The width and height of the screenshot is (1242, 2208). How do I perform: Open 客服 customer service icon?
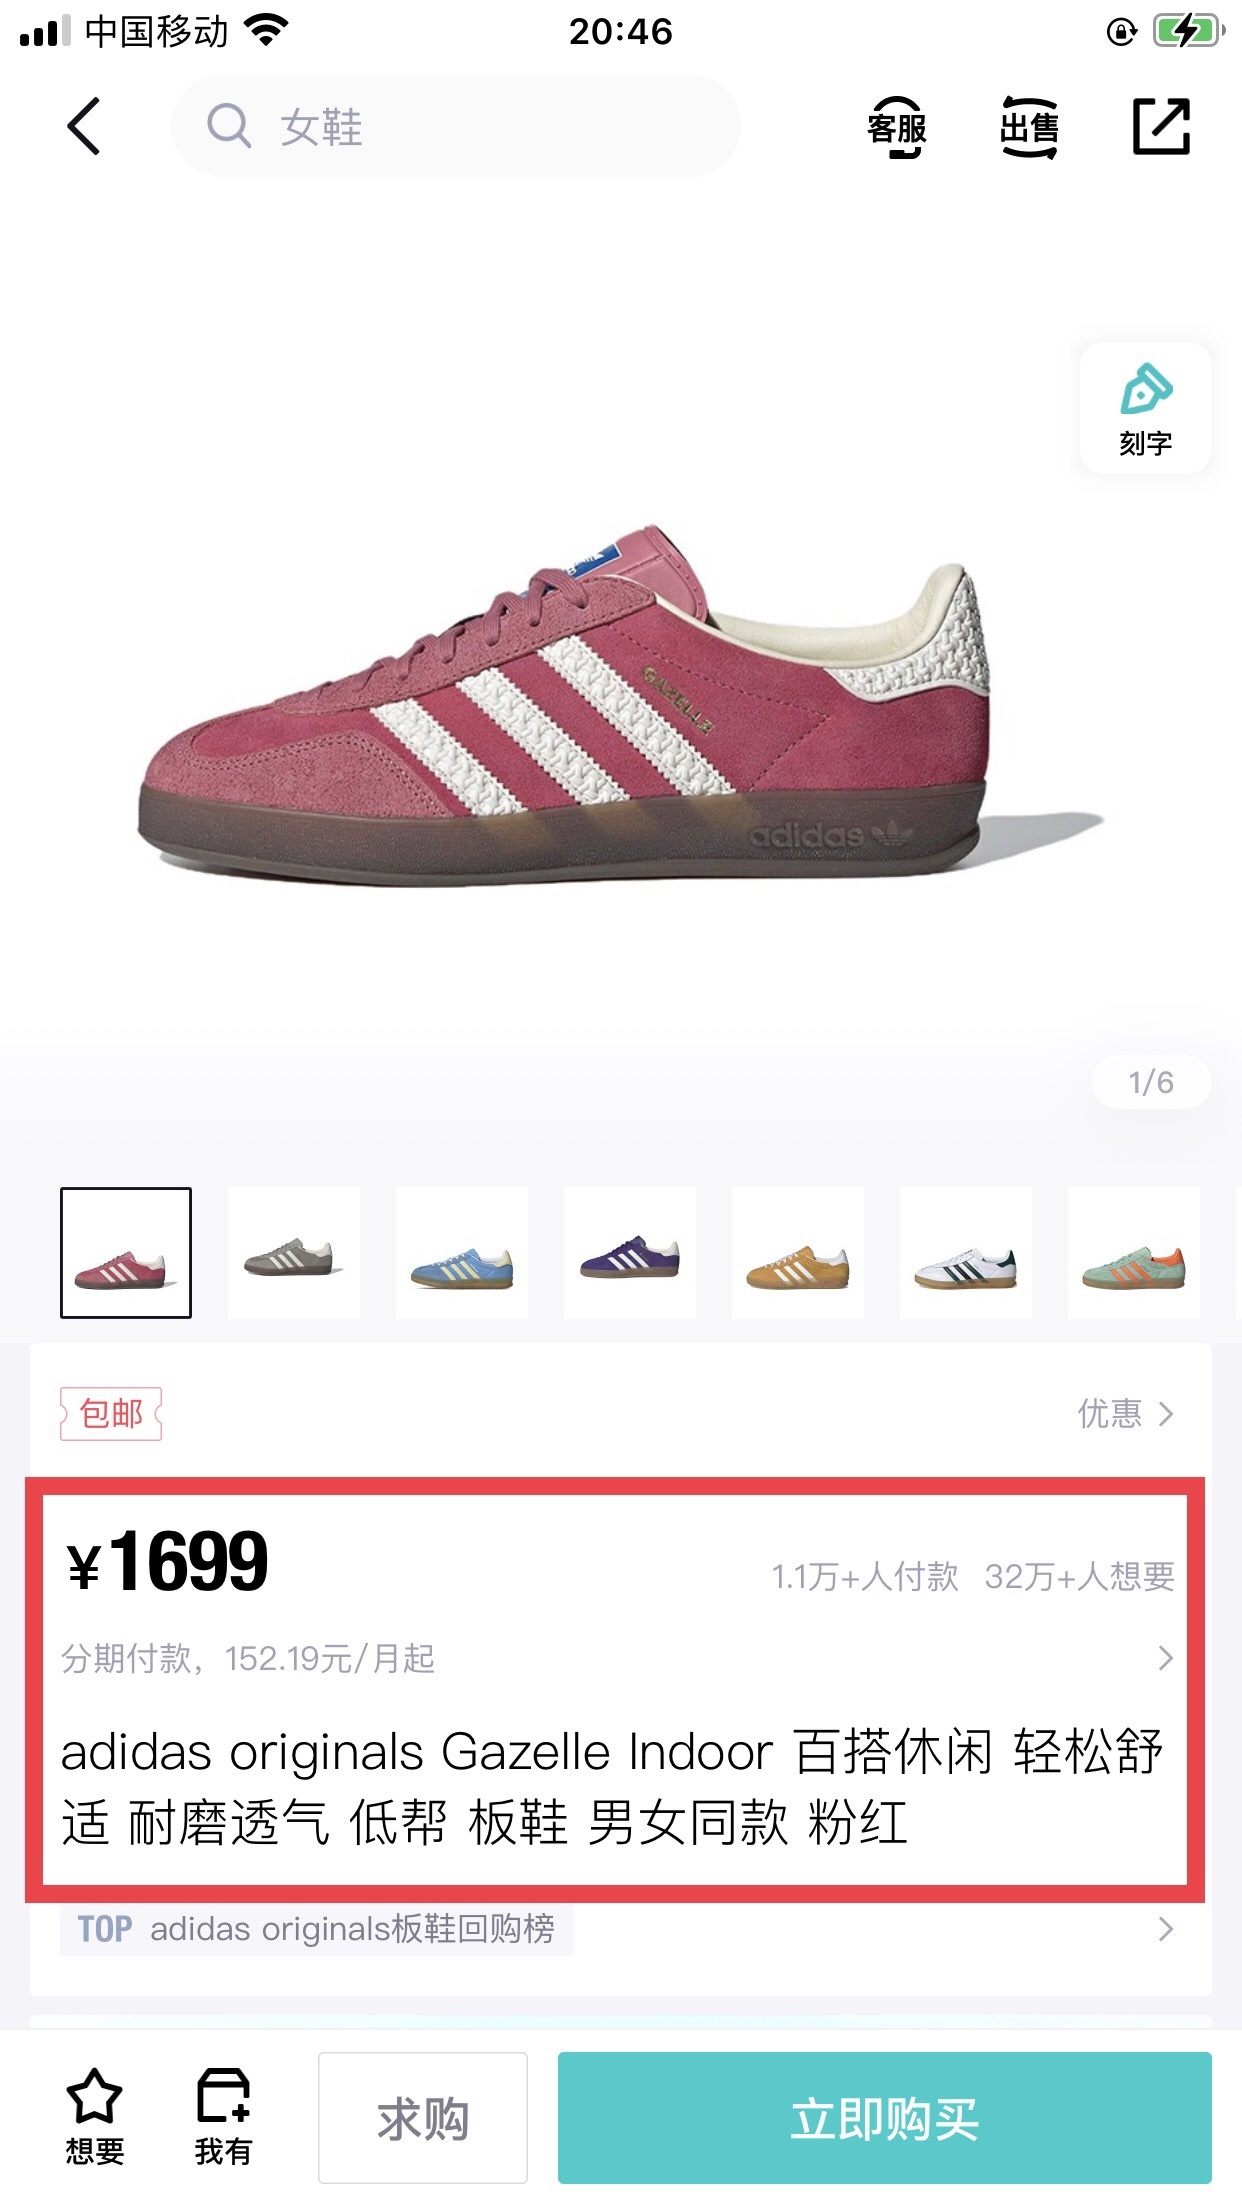pyautogui.click(x=897, y=128)
